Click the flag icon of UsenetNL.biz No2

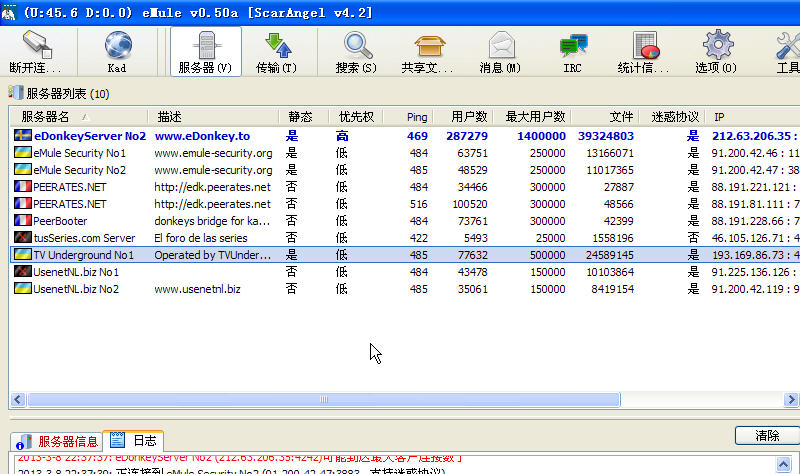(x=22, y=288)
